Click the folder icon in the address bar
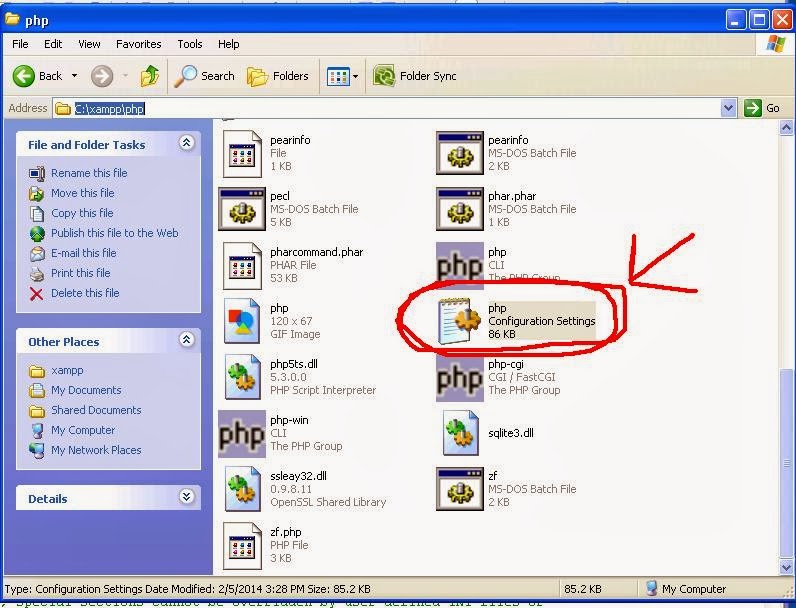The height and width of the screenshot is (608, 796). [63, 109]
